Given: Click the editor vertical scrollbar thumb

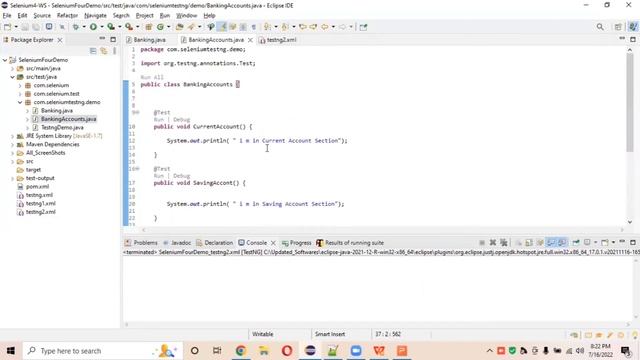Looking at the screenshot, I should (630, 102).
